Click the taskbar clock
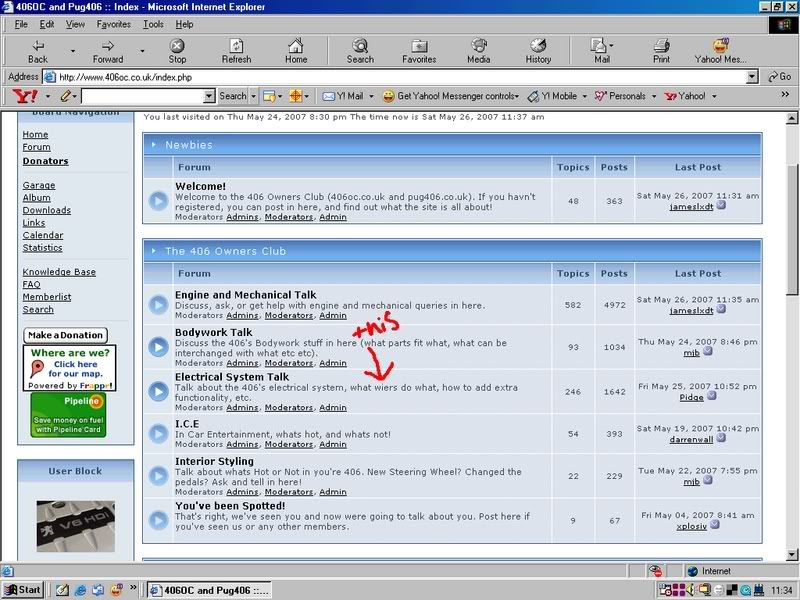Screen dimensions: 800x600 pyautogui.click(x=781, y=591)
